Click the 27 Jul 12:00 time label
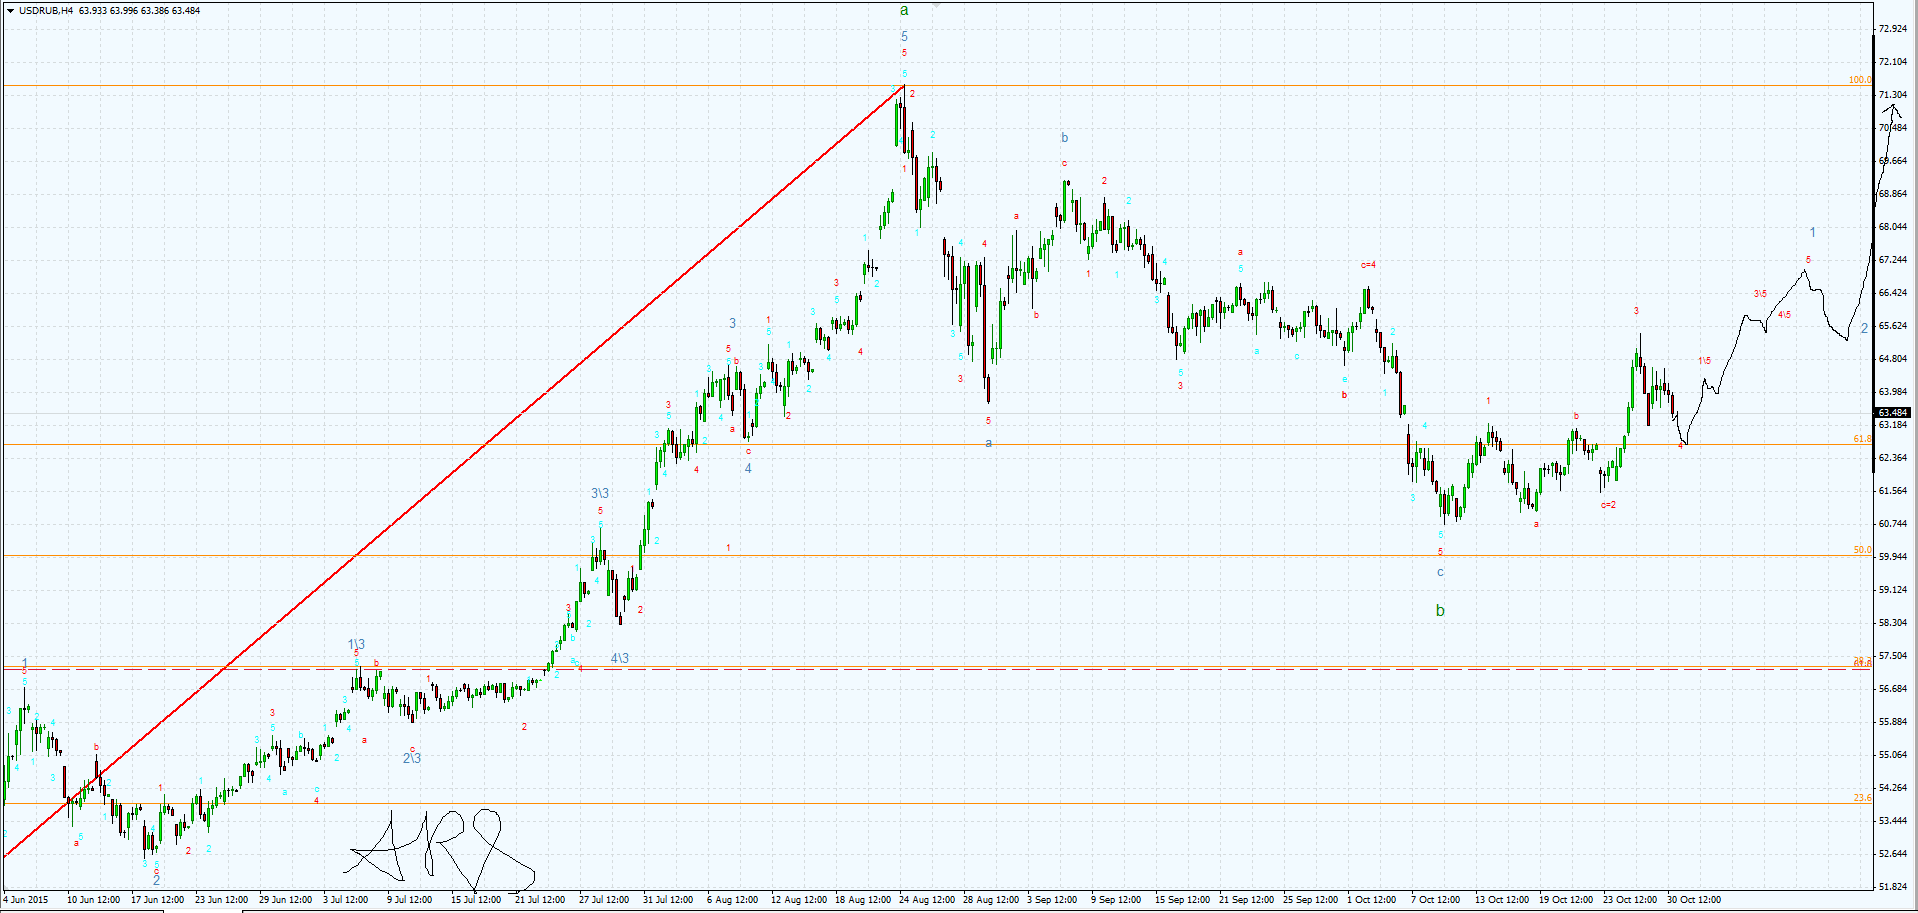 pos(604,900)
